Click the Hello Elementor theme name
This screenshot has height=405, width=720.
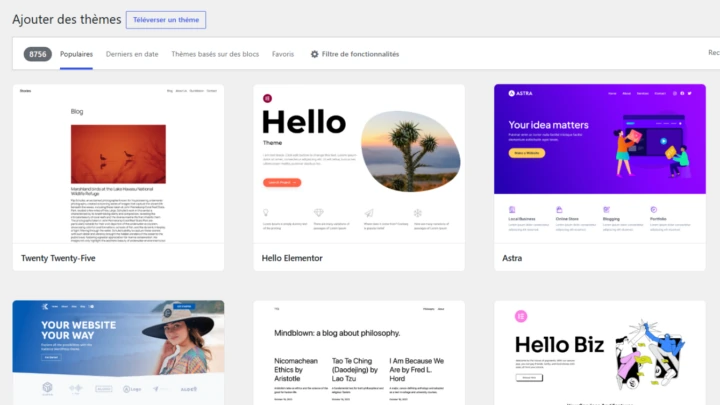point(292,258)
